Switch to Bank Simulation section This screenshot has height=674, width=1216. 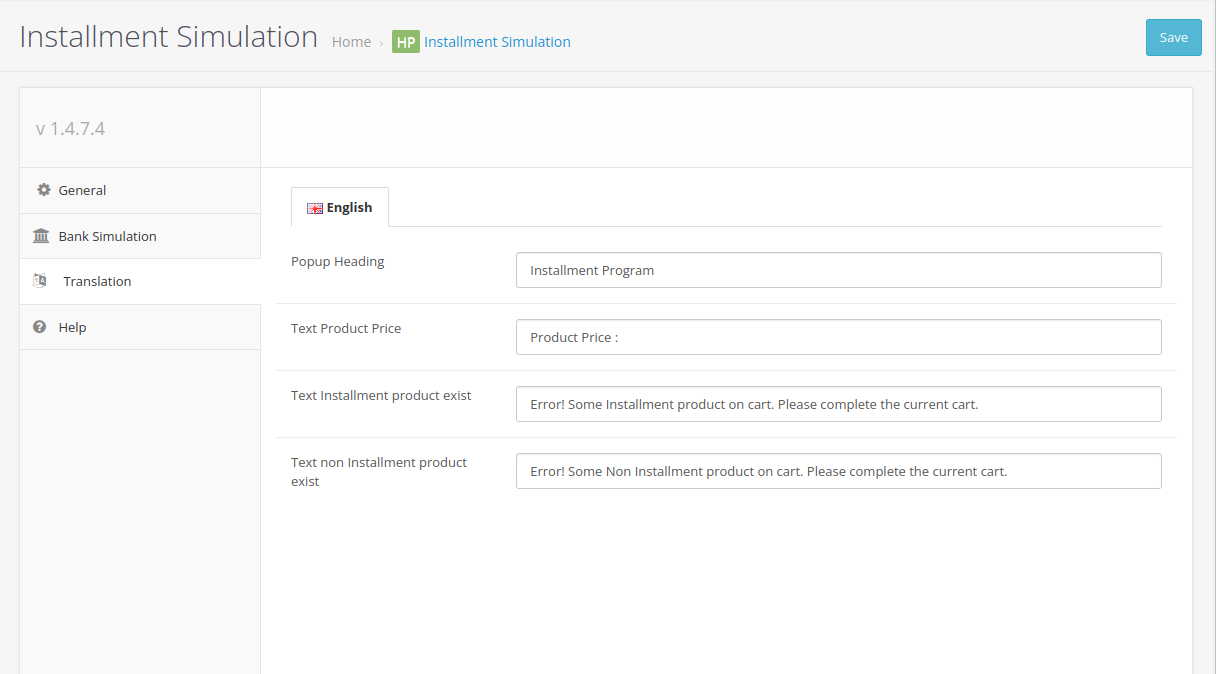point(107,236)
